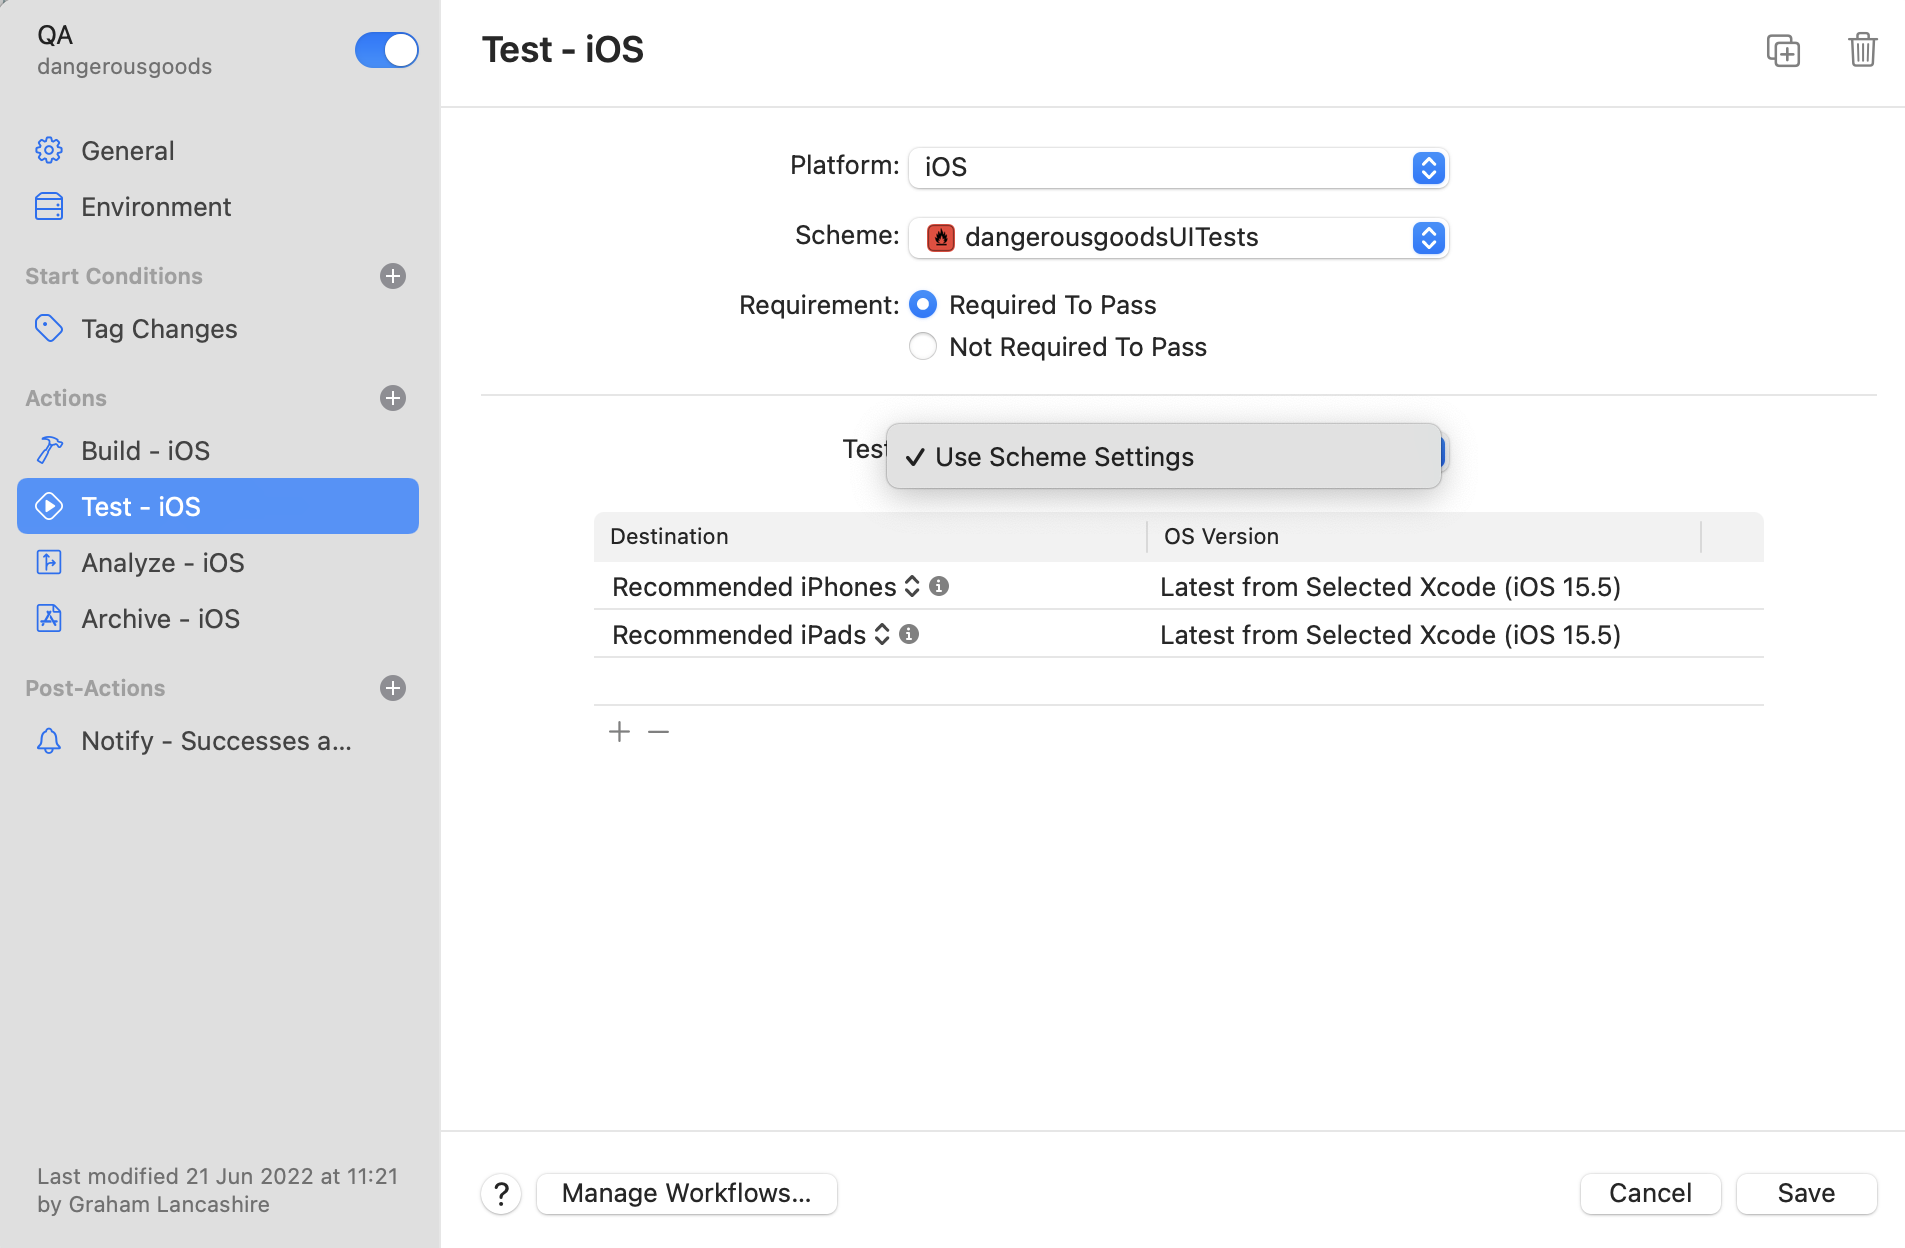
Task: Click the Notify bell icon
Action: click(x=49, y=740)
